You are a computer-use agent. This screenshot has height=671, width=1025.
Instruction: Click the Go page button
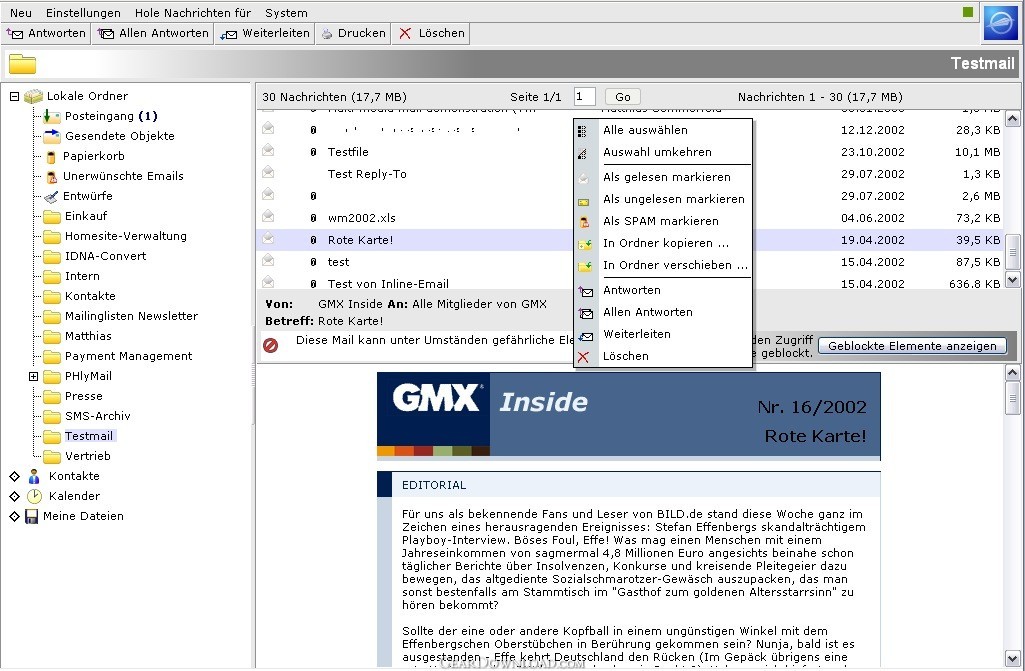[622, 97]
